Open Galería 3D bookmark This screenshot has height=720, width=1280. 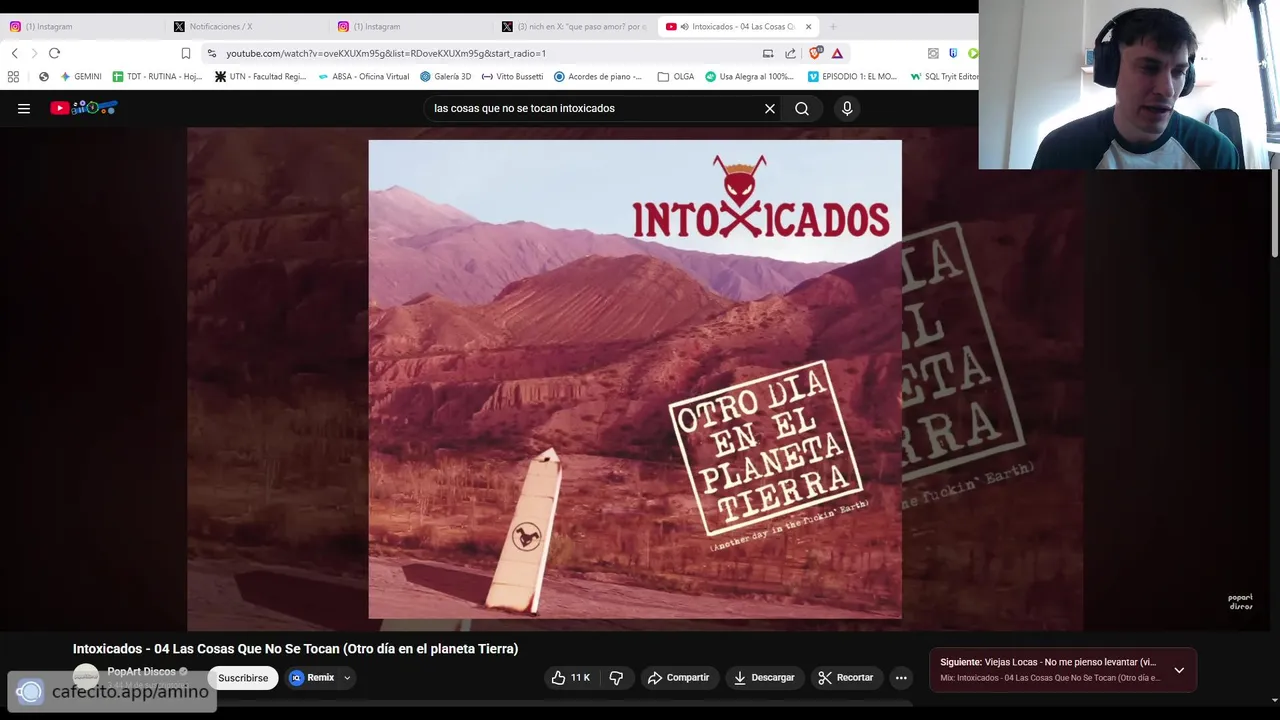(445, 76)
